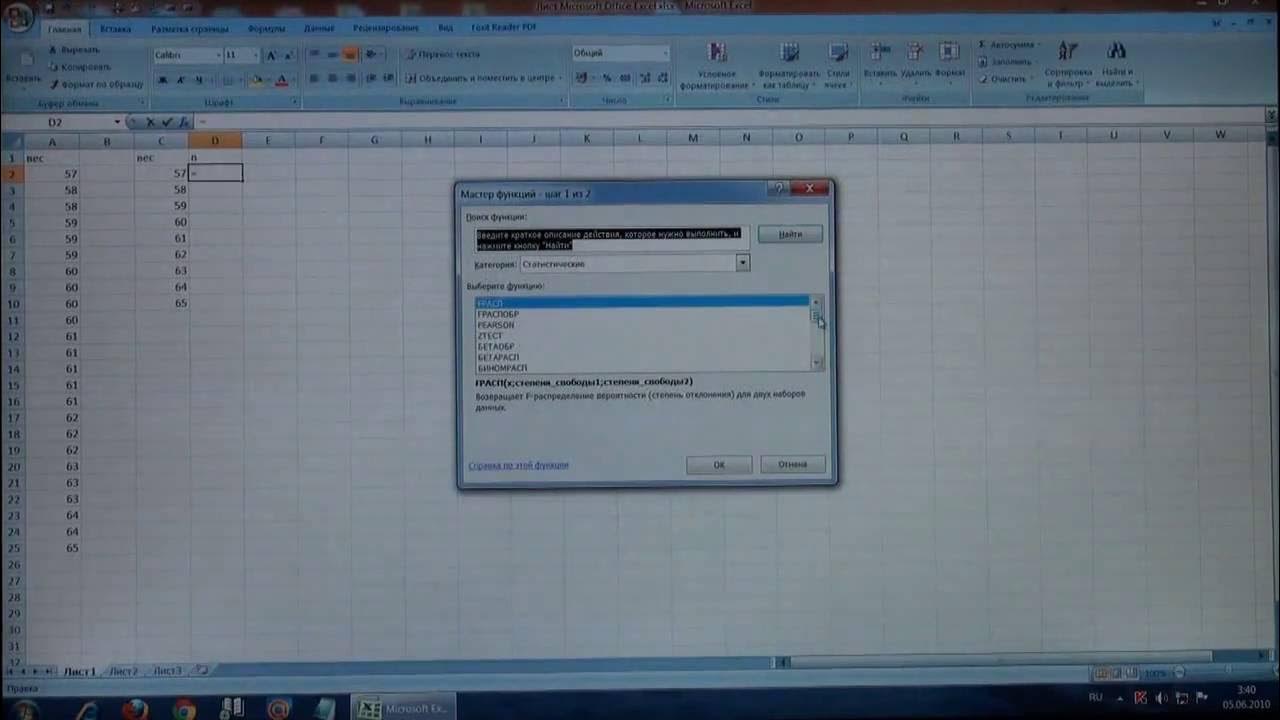Switch to the Вставка ribbon tab
The width and height of the screenshot is (1280, 720).
(115, 29)
